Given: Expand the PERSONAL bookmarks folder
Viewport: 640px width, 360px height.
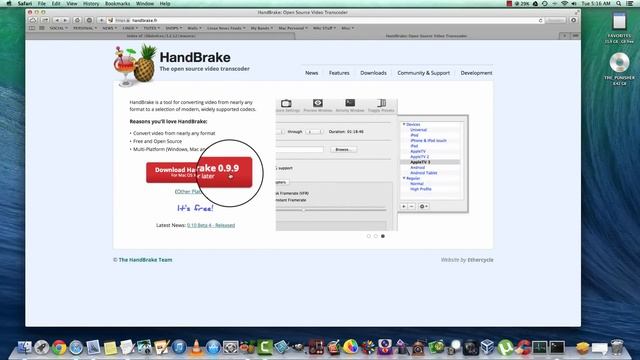Looking at the screenshot, I should click(85, 28).
